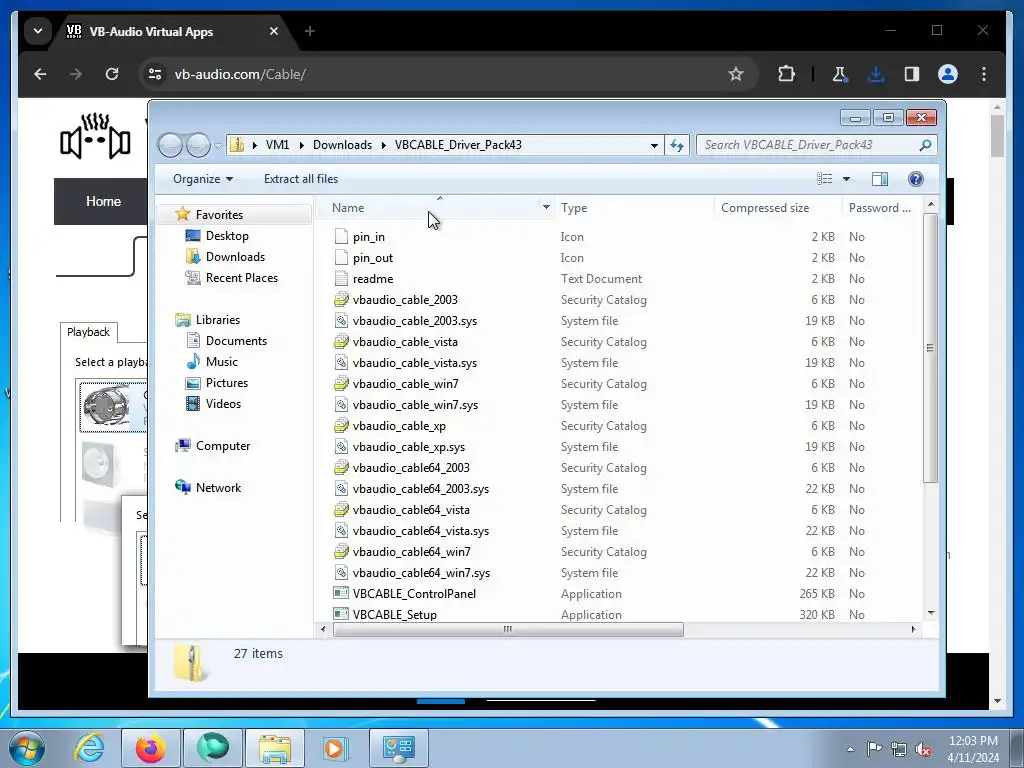Select Network in the navigation pane
Viewport: 1024px width, 768px height.
(218, 488)
